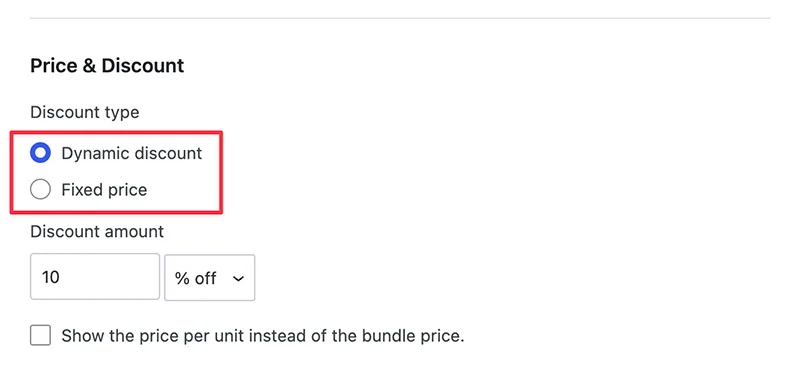The height and width of the screenshot is (369, 800).
Task: Click the empty radio circle beside Fixed price
Action: pyautogui.click(x=40, y=190)
